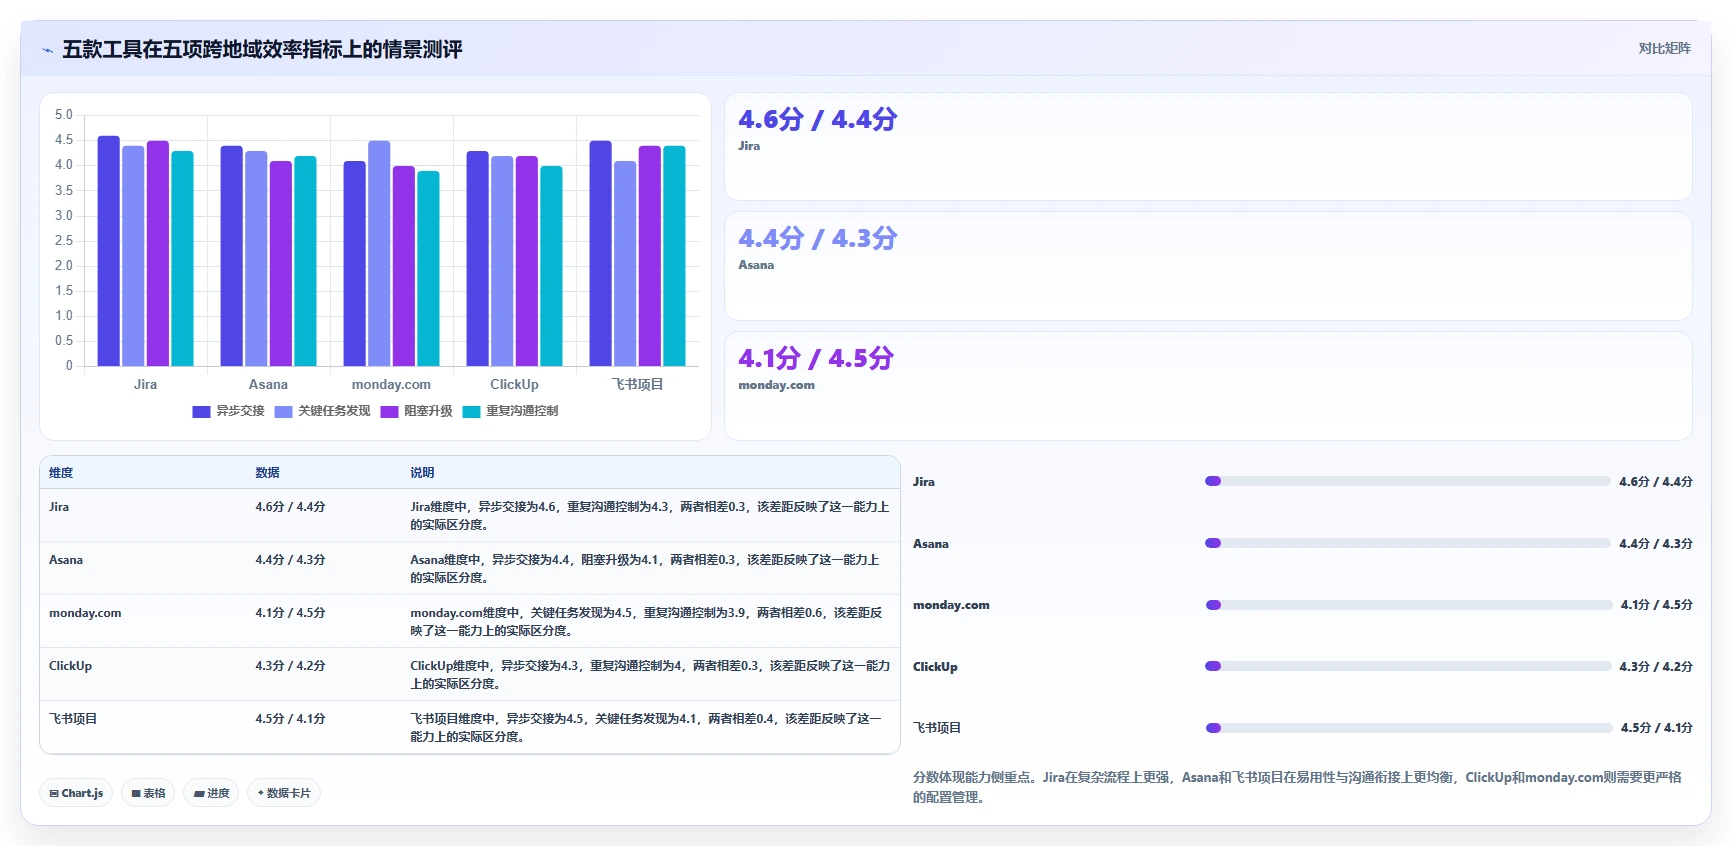Click the 数据卡片 tag chip

click(x=284, y=793)
